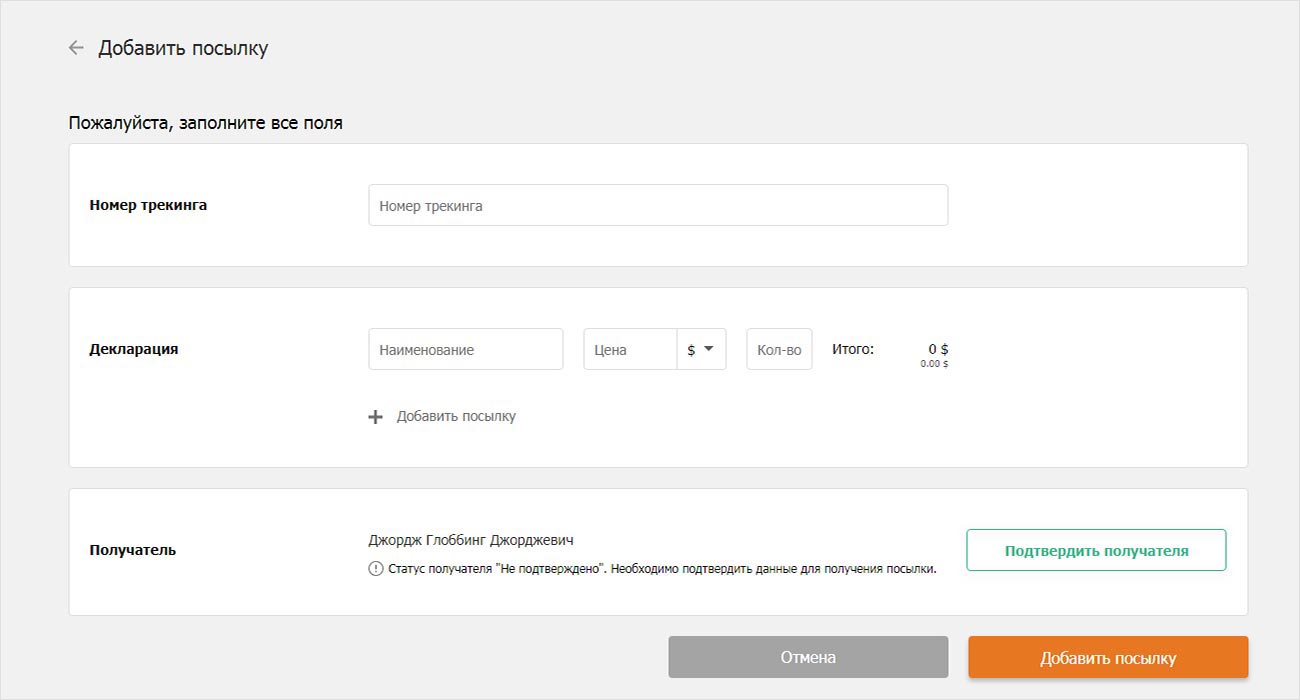The height and width of the screenshot is (700, 1300).
Task: Click the Наименование text field
Action: [x=465, y=350]
